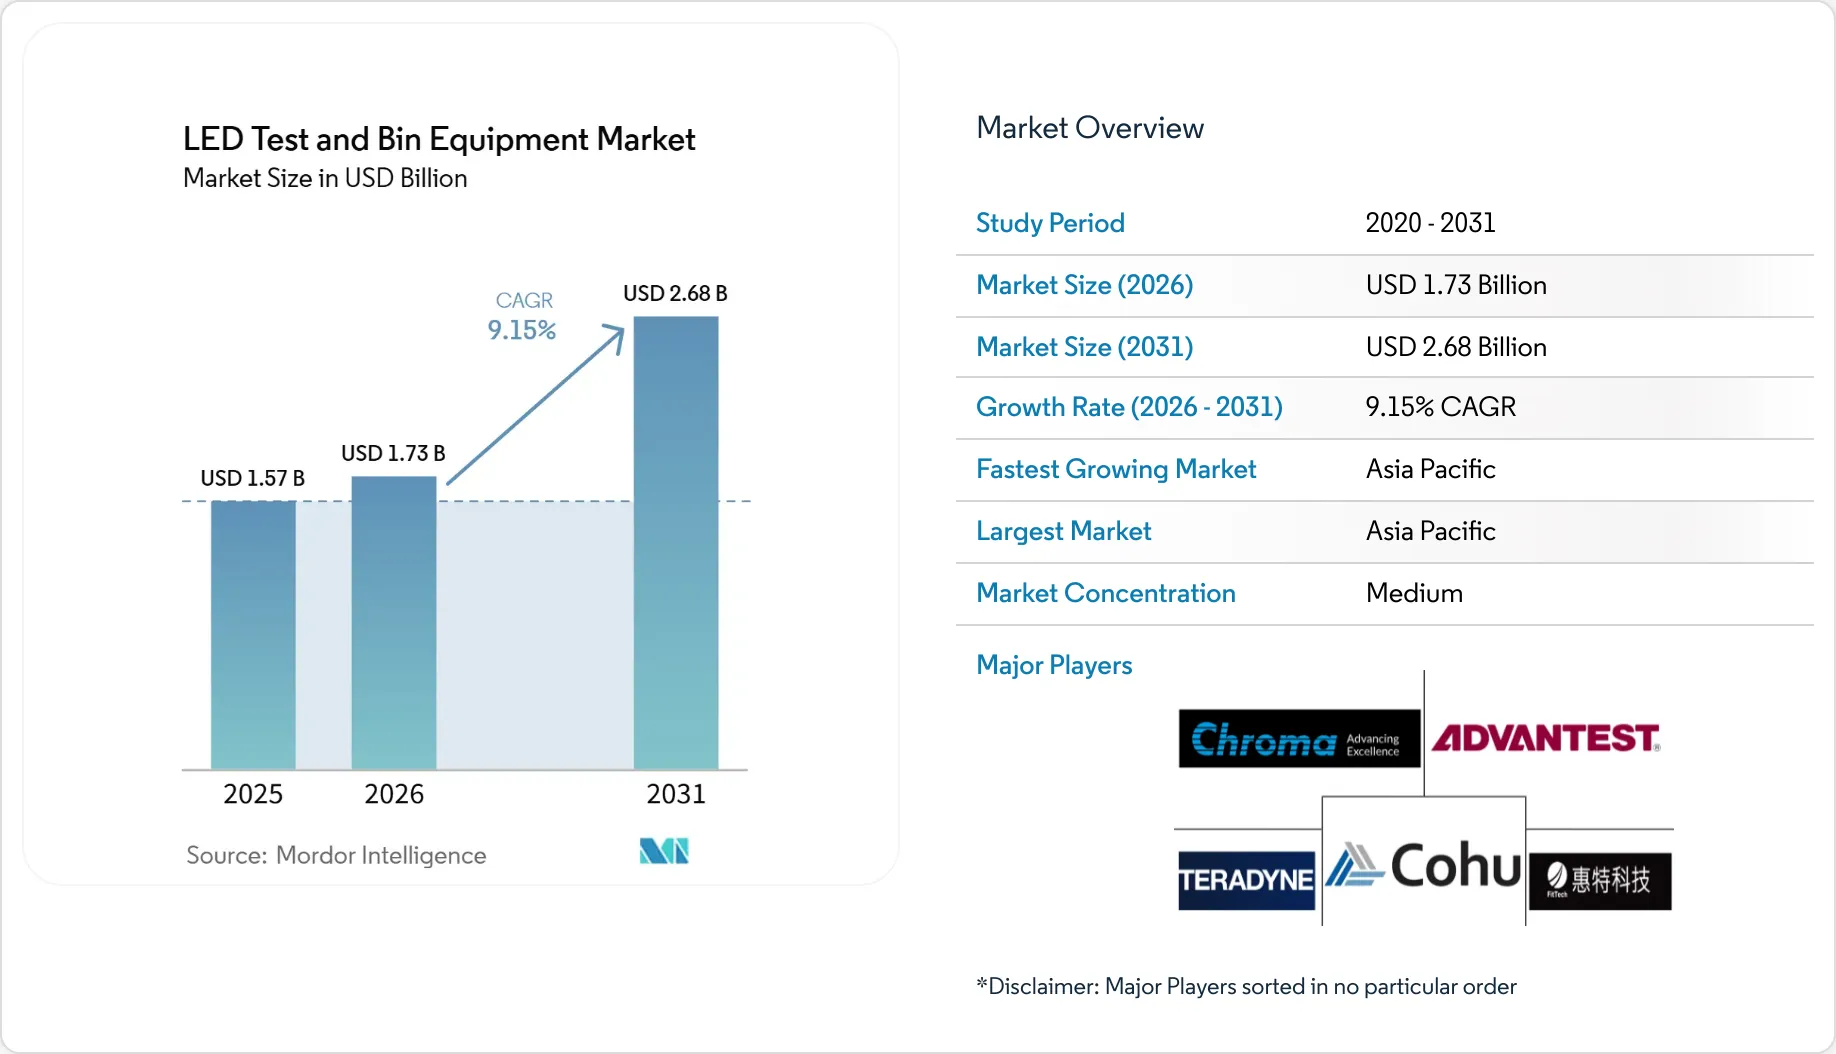Select the 2025 bar in chart

point(253,635)
